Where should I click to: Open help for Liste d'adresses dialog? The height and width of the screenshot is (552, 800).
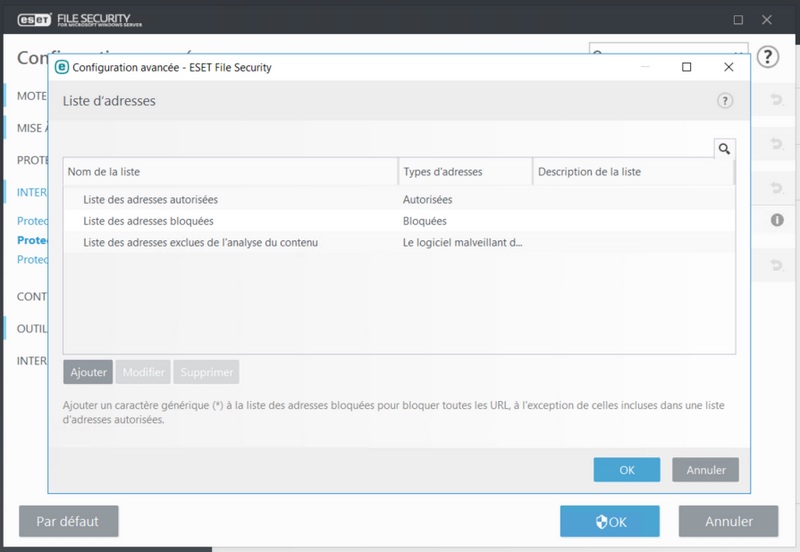[724, 101]
